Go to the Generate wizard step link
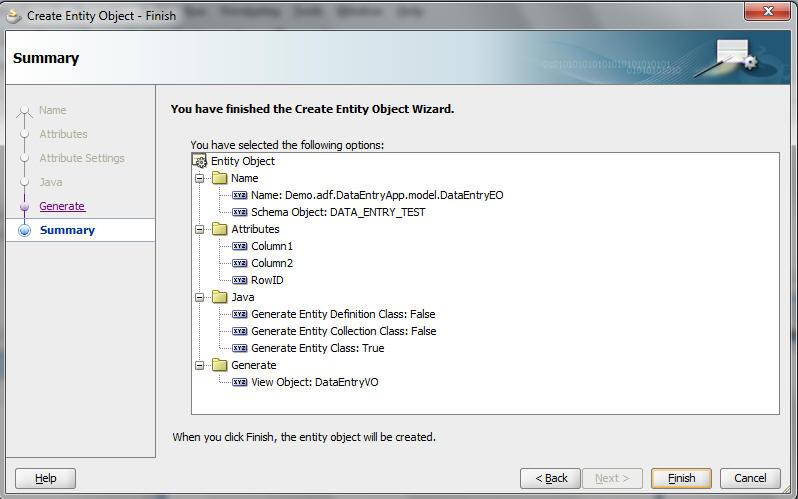Screen dimensions: 798x499 (x=62, y=206)
